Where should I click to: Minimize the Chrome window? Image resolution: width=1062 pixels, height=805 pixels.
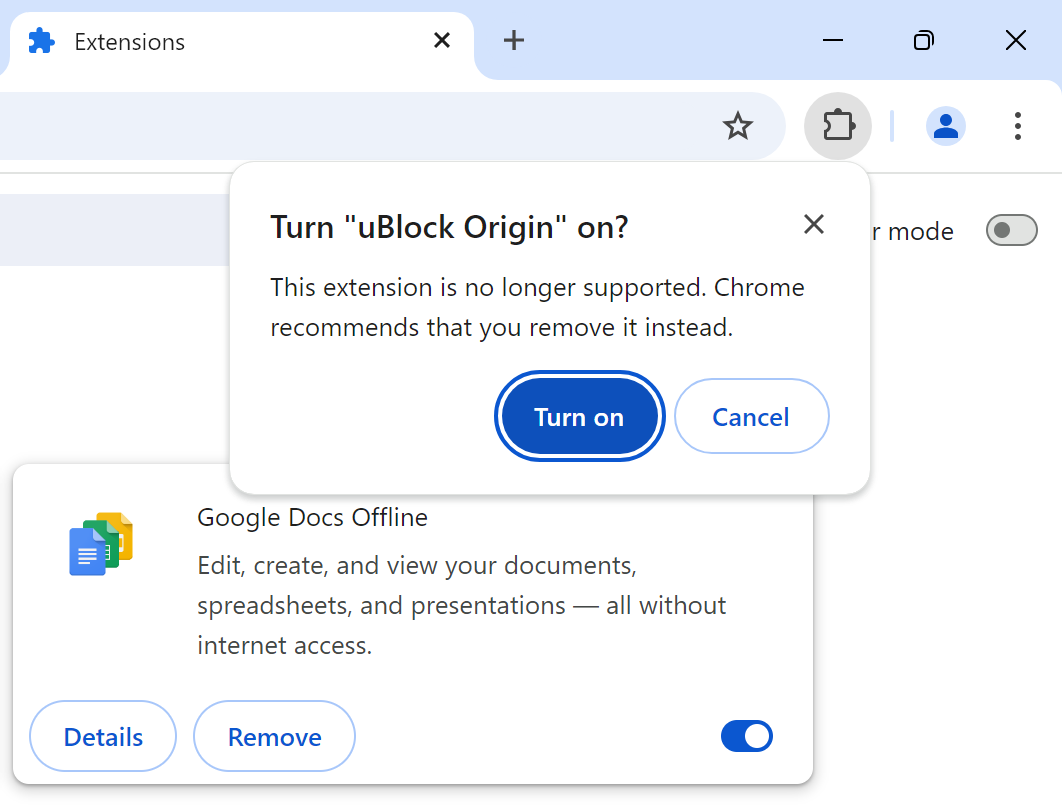(833, 40)
